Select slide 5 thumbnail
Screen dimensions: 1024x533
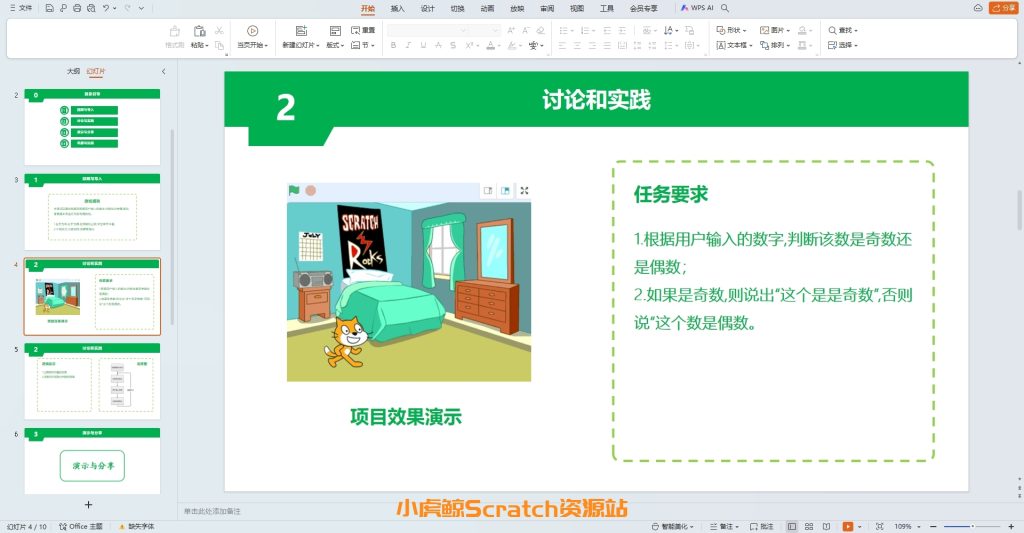click(92, 381)
